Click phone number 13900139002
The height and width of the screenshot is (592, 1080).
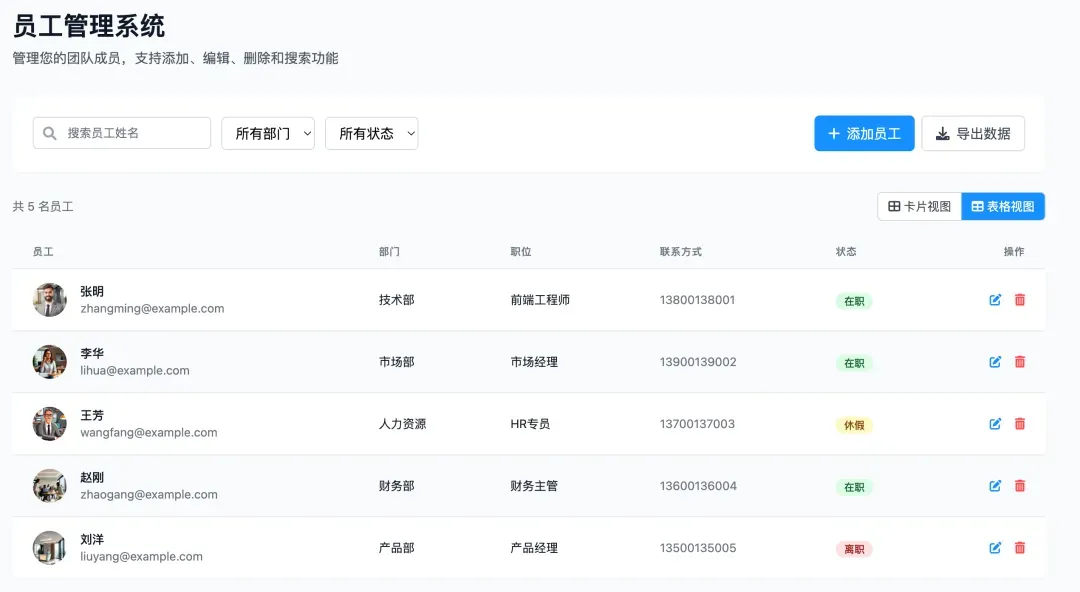(698, 362)
